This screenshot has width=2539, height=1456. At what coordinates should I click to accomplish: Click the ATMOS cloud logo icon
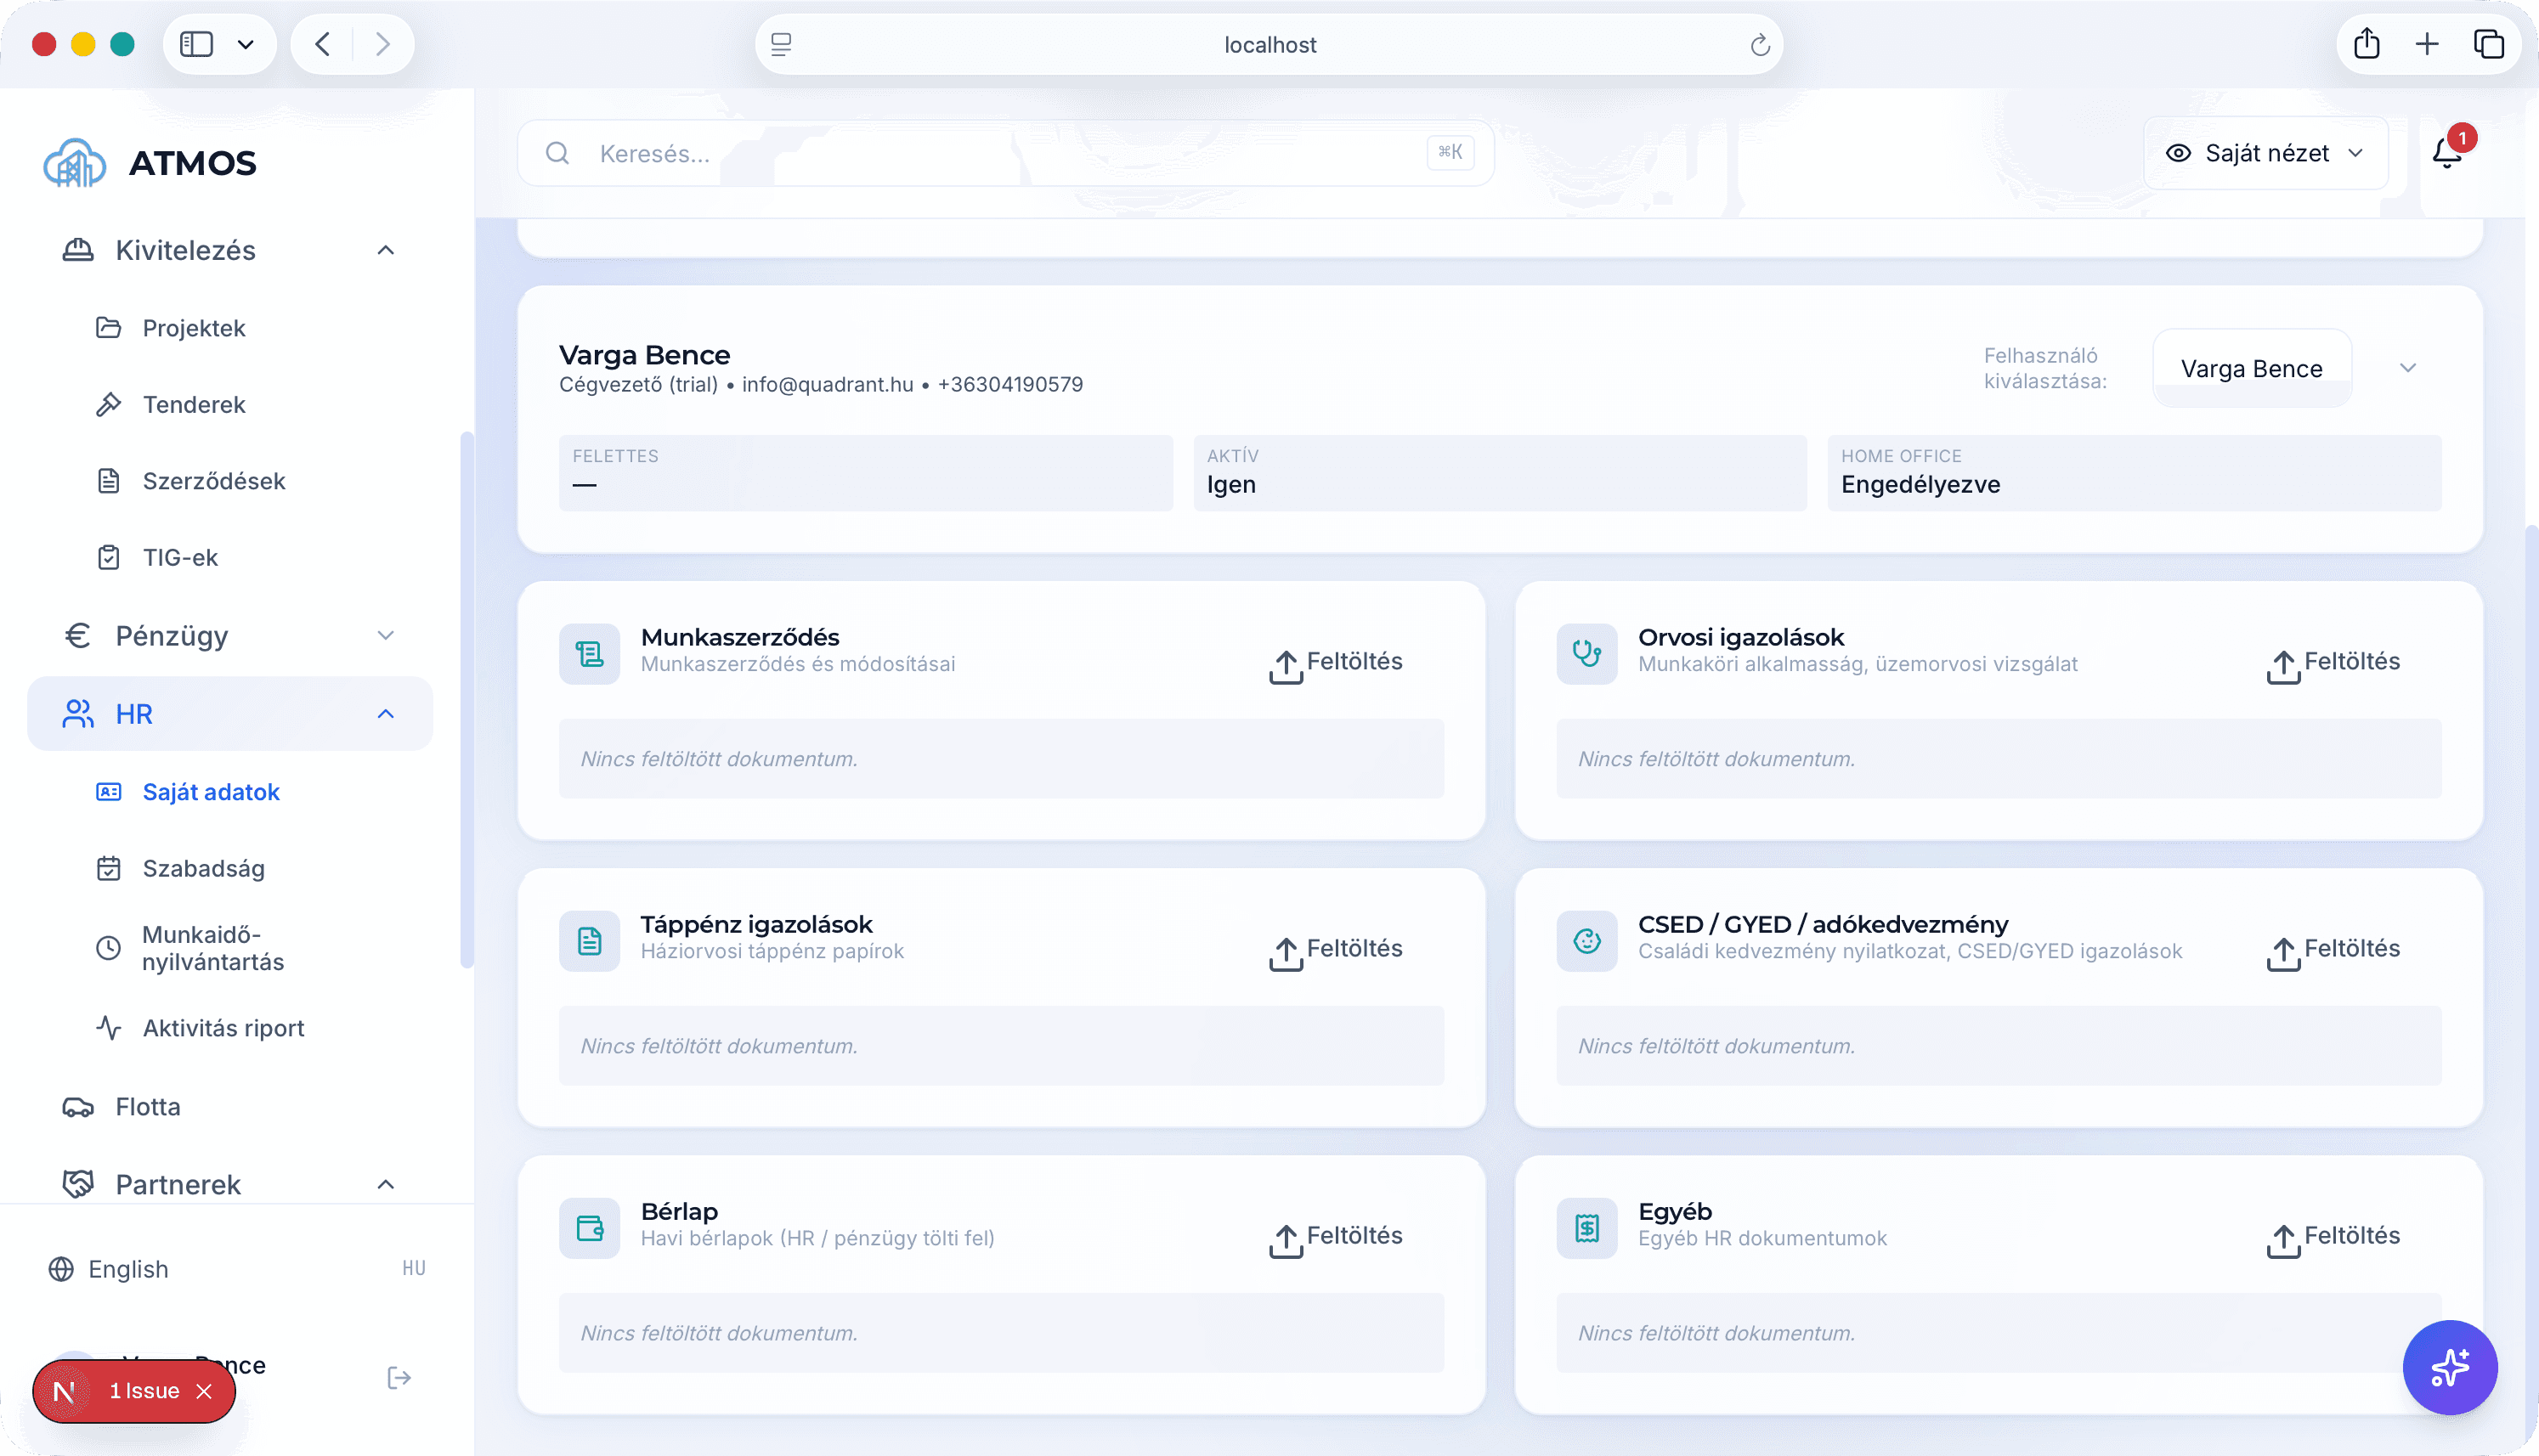pyautogui.click(x=75, y=162)
